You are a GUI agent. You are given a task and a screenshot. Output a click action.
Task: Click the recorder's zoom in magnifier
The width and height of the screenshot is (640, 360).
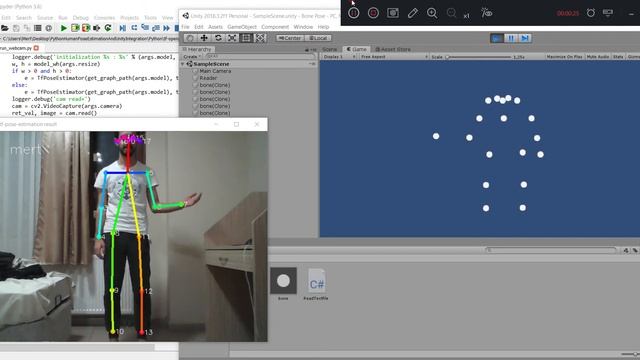click(432, 13)
